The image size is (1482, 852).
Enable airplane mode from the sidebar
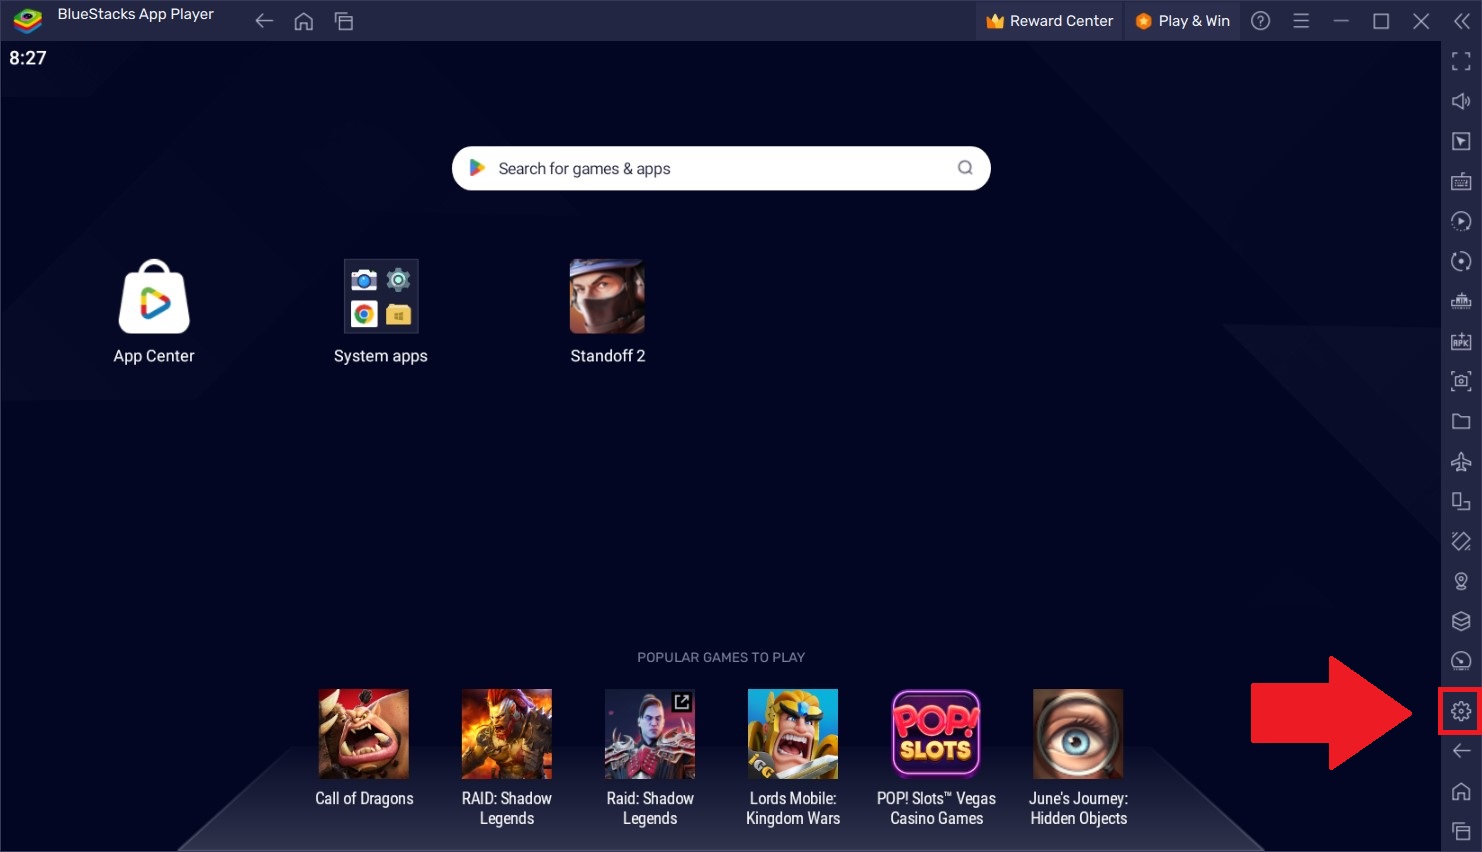pyautogui.click(x=1460, y=461)
